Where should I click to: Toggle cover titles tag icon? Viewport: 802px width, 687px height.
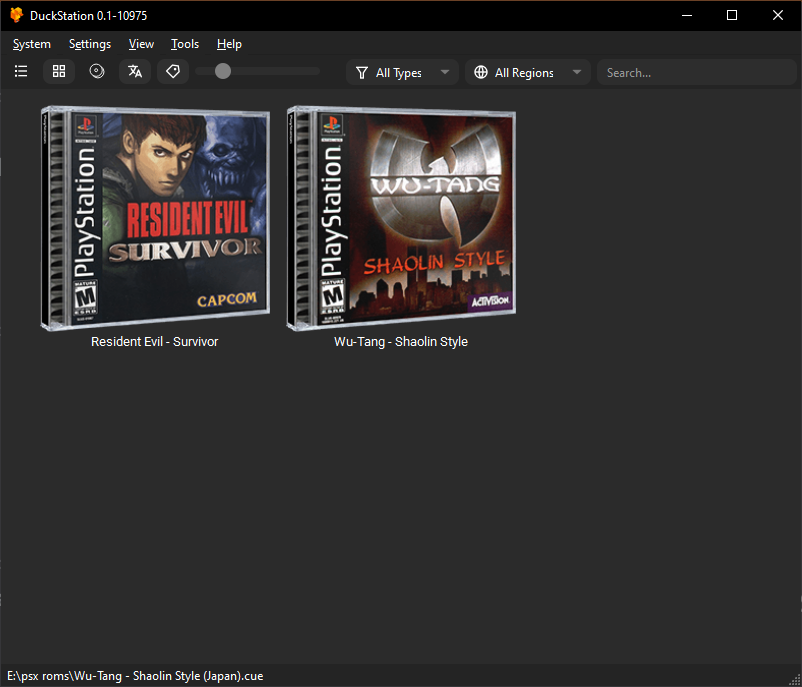click(173, 72)
